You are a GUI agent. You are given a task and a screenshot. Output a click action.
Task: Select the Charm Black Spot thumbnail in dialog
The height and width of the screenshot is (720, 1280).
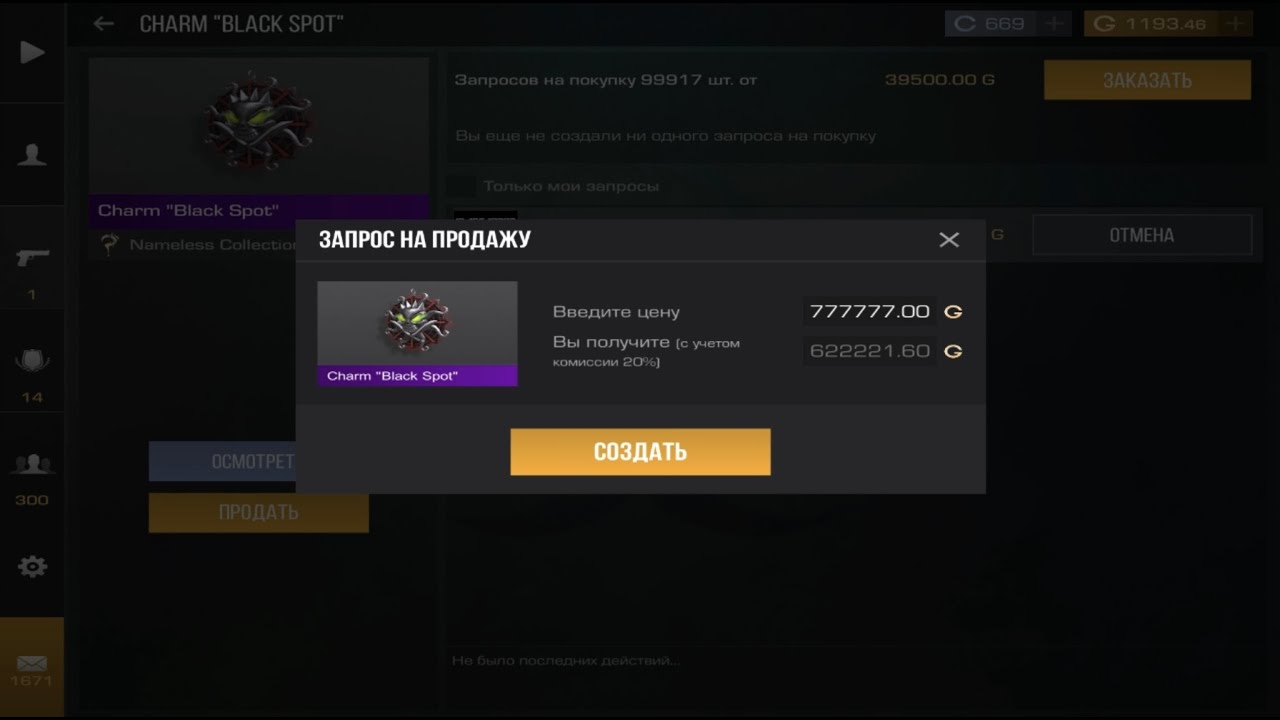[417, 333]
